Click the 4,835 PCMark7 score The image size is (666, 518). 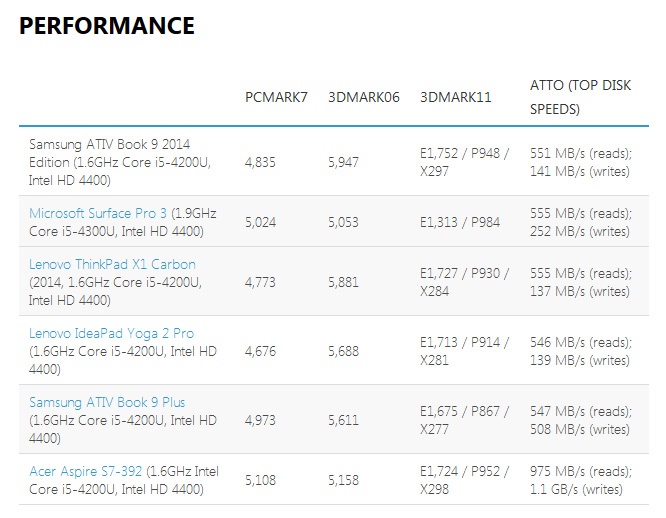tap(260, 162)
